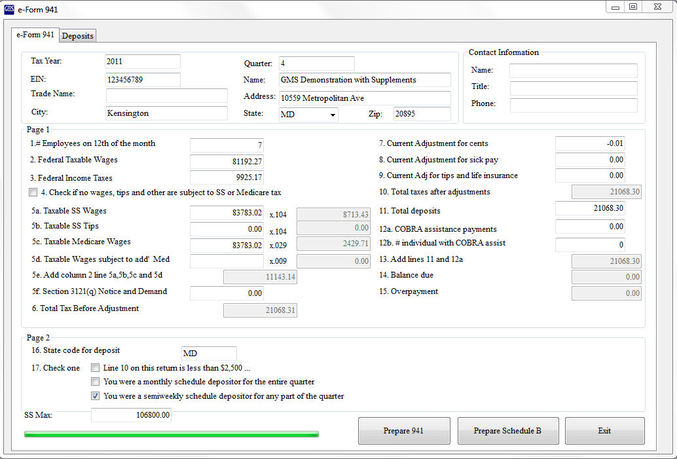Click the Adjustment for sick pay field
Viewport: 677px width, 459px height.
click(x=590, y=160)
